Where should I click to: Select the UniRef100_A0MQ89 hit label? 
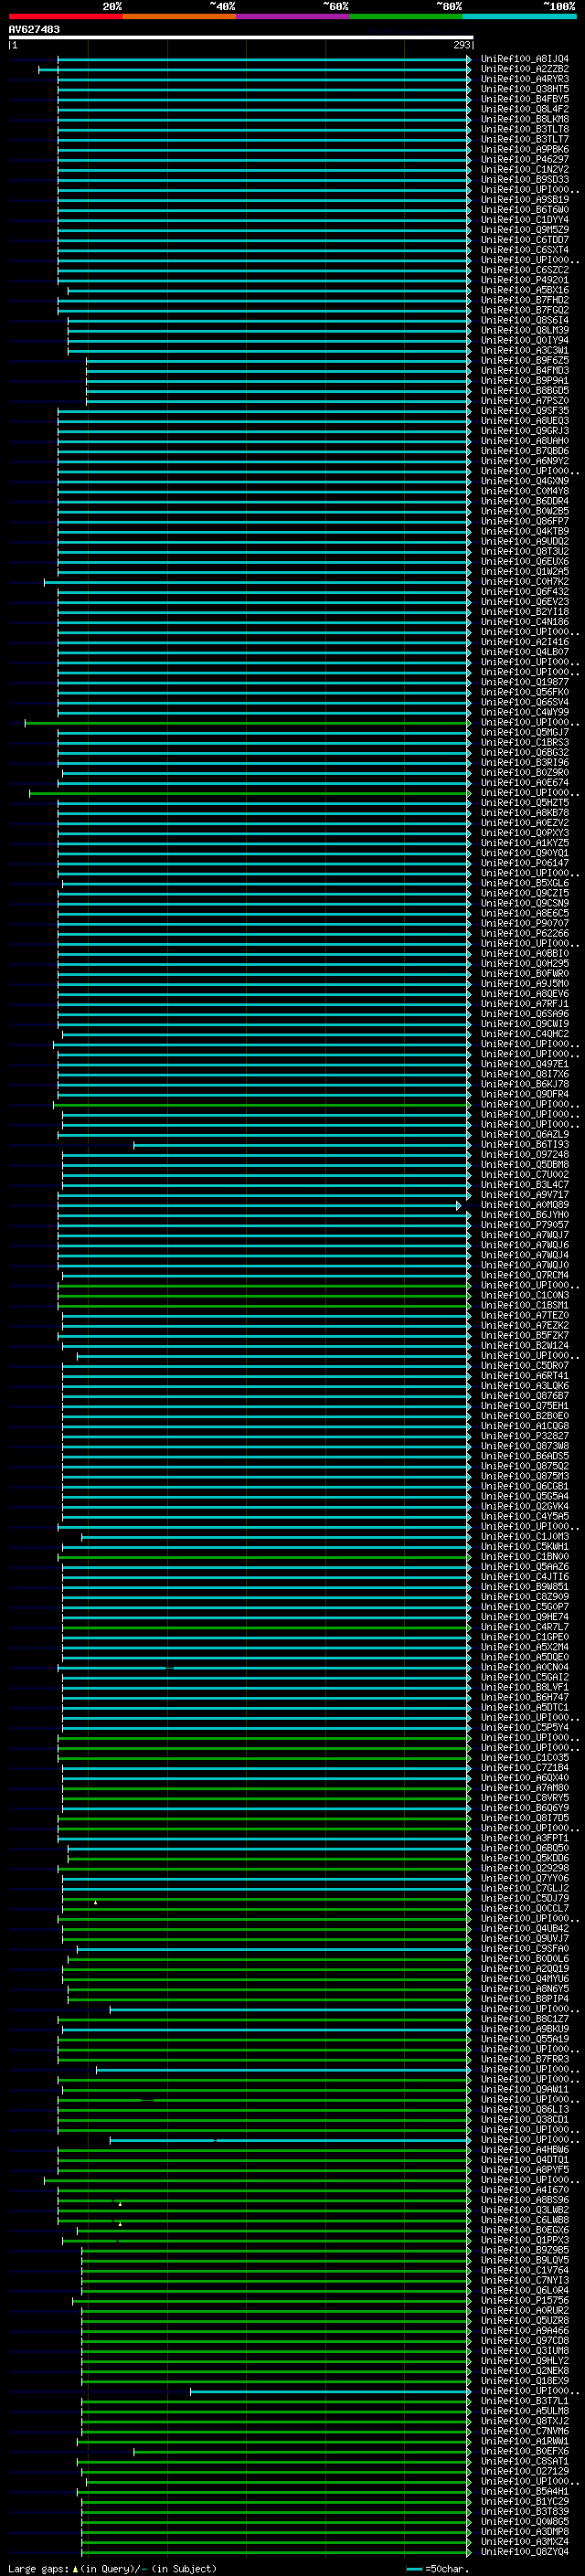524,1205
